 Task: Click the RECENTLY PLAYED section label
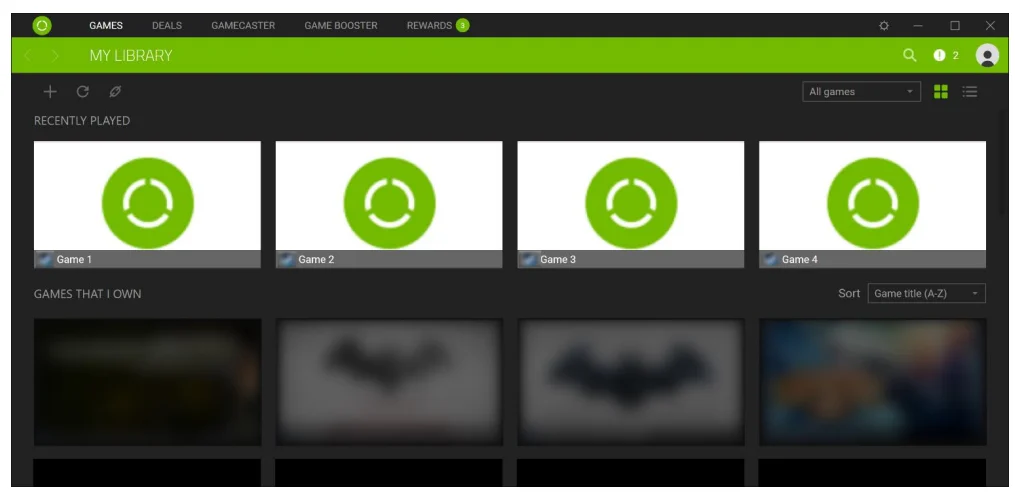coord(82,121)
